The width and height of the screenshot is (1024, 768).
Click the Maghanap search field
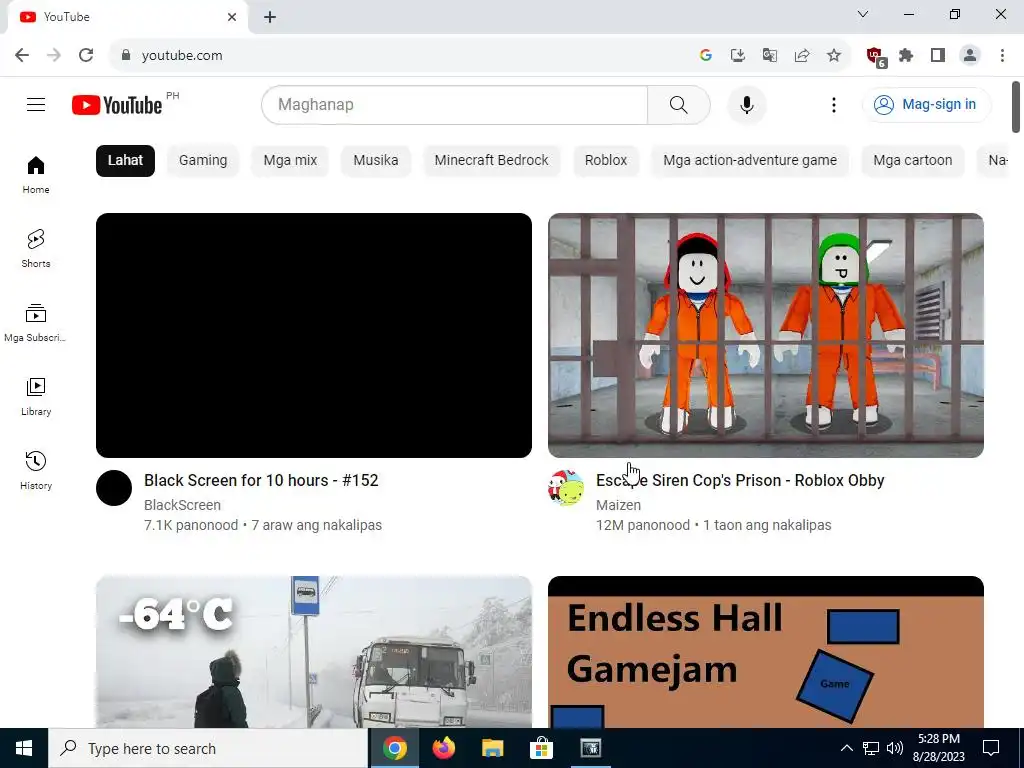pyautogui.click(x=455, y=104)
